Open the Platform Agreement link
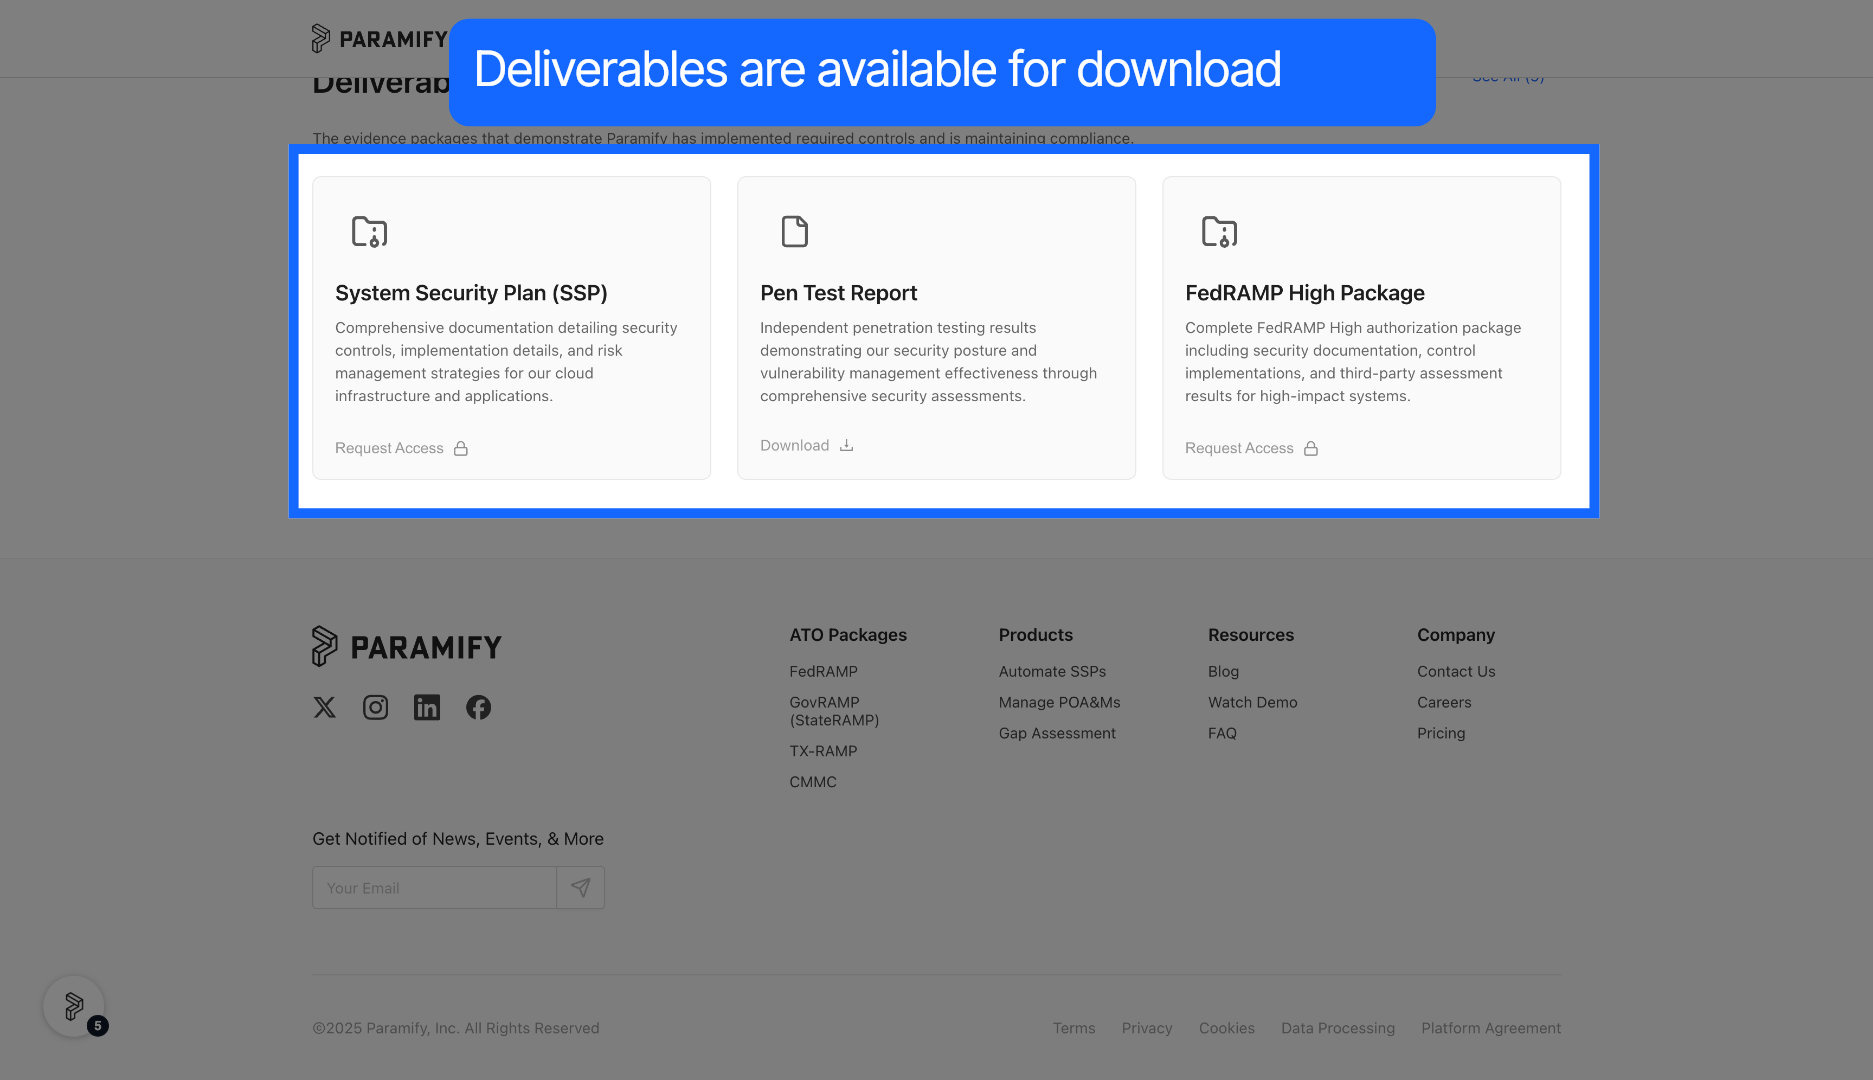The height and width of the screenshot is (1080, 1873). 1491,1028
